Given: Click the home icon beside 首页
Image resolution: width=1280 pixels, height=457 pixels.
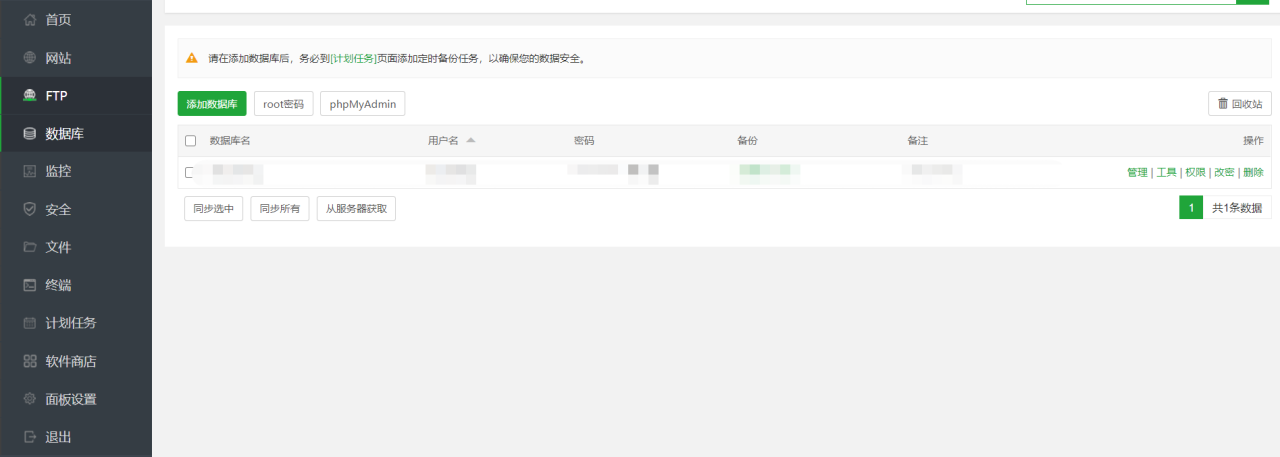Looking at the screenshot, I should (x=30, y=20).
